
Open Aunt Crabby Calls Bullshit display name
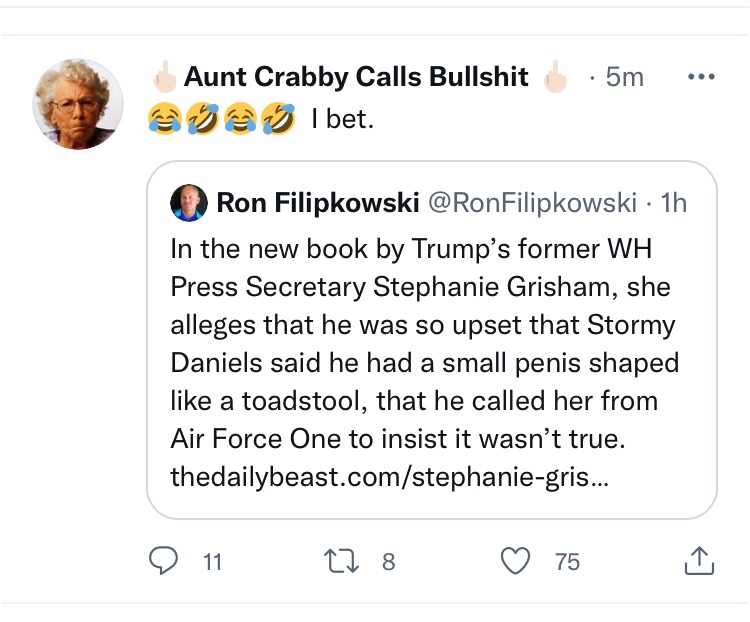[x=356, y=77]
